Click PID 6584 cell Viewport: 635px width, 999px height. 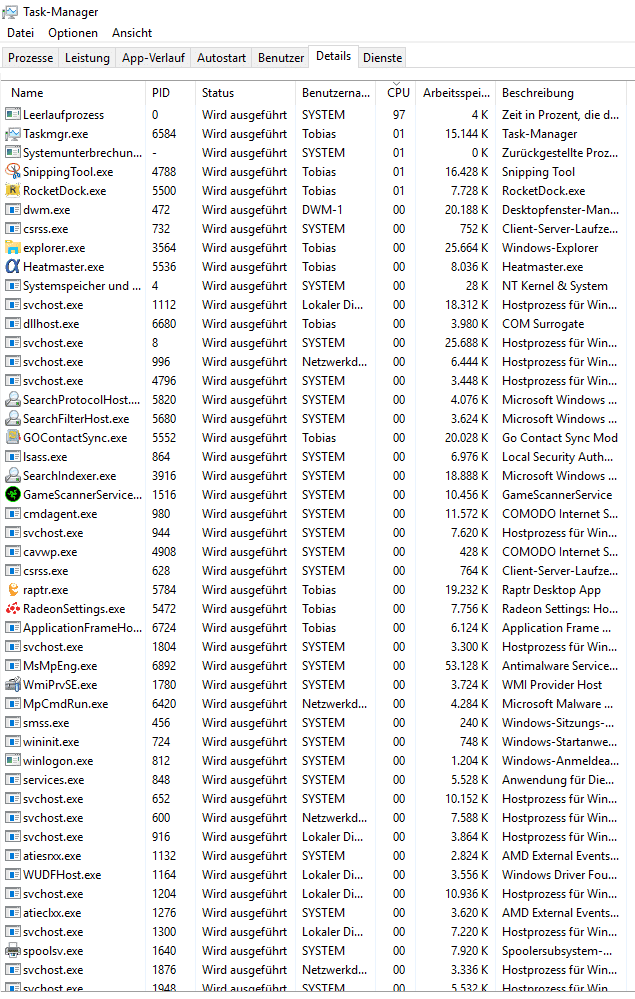(x=164, y=134)
